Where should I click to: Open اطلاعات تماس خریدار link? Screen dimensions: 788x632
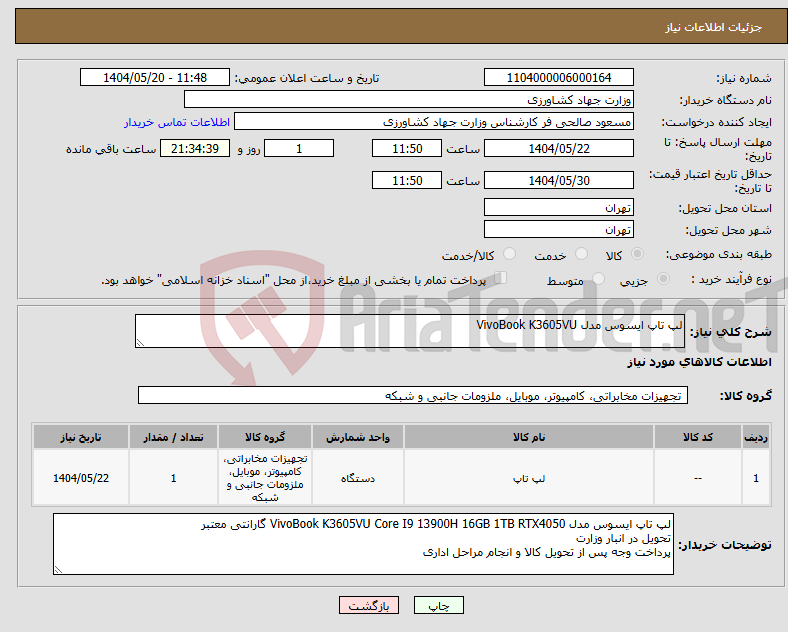[177, 122]
